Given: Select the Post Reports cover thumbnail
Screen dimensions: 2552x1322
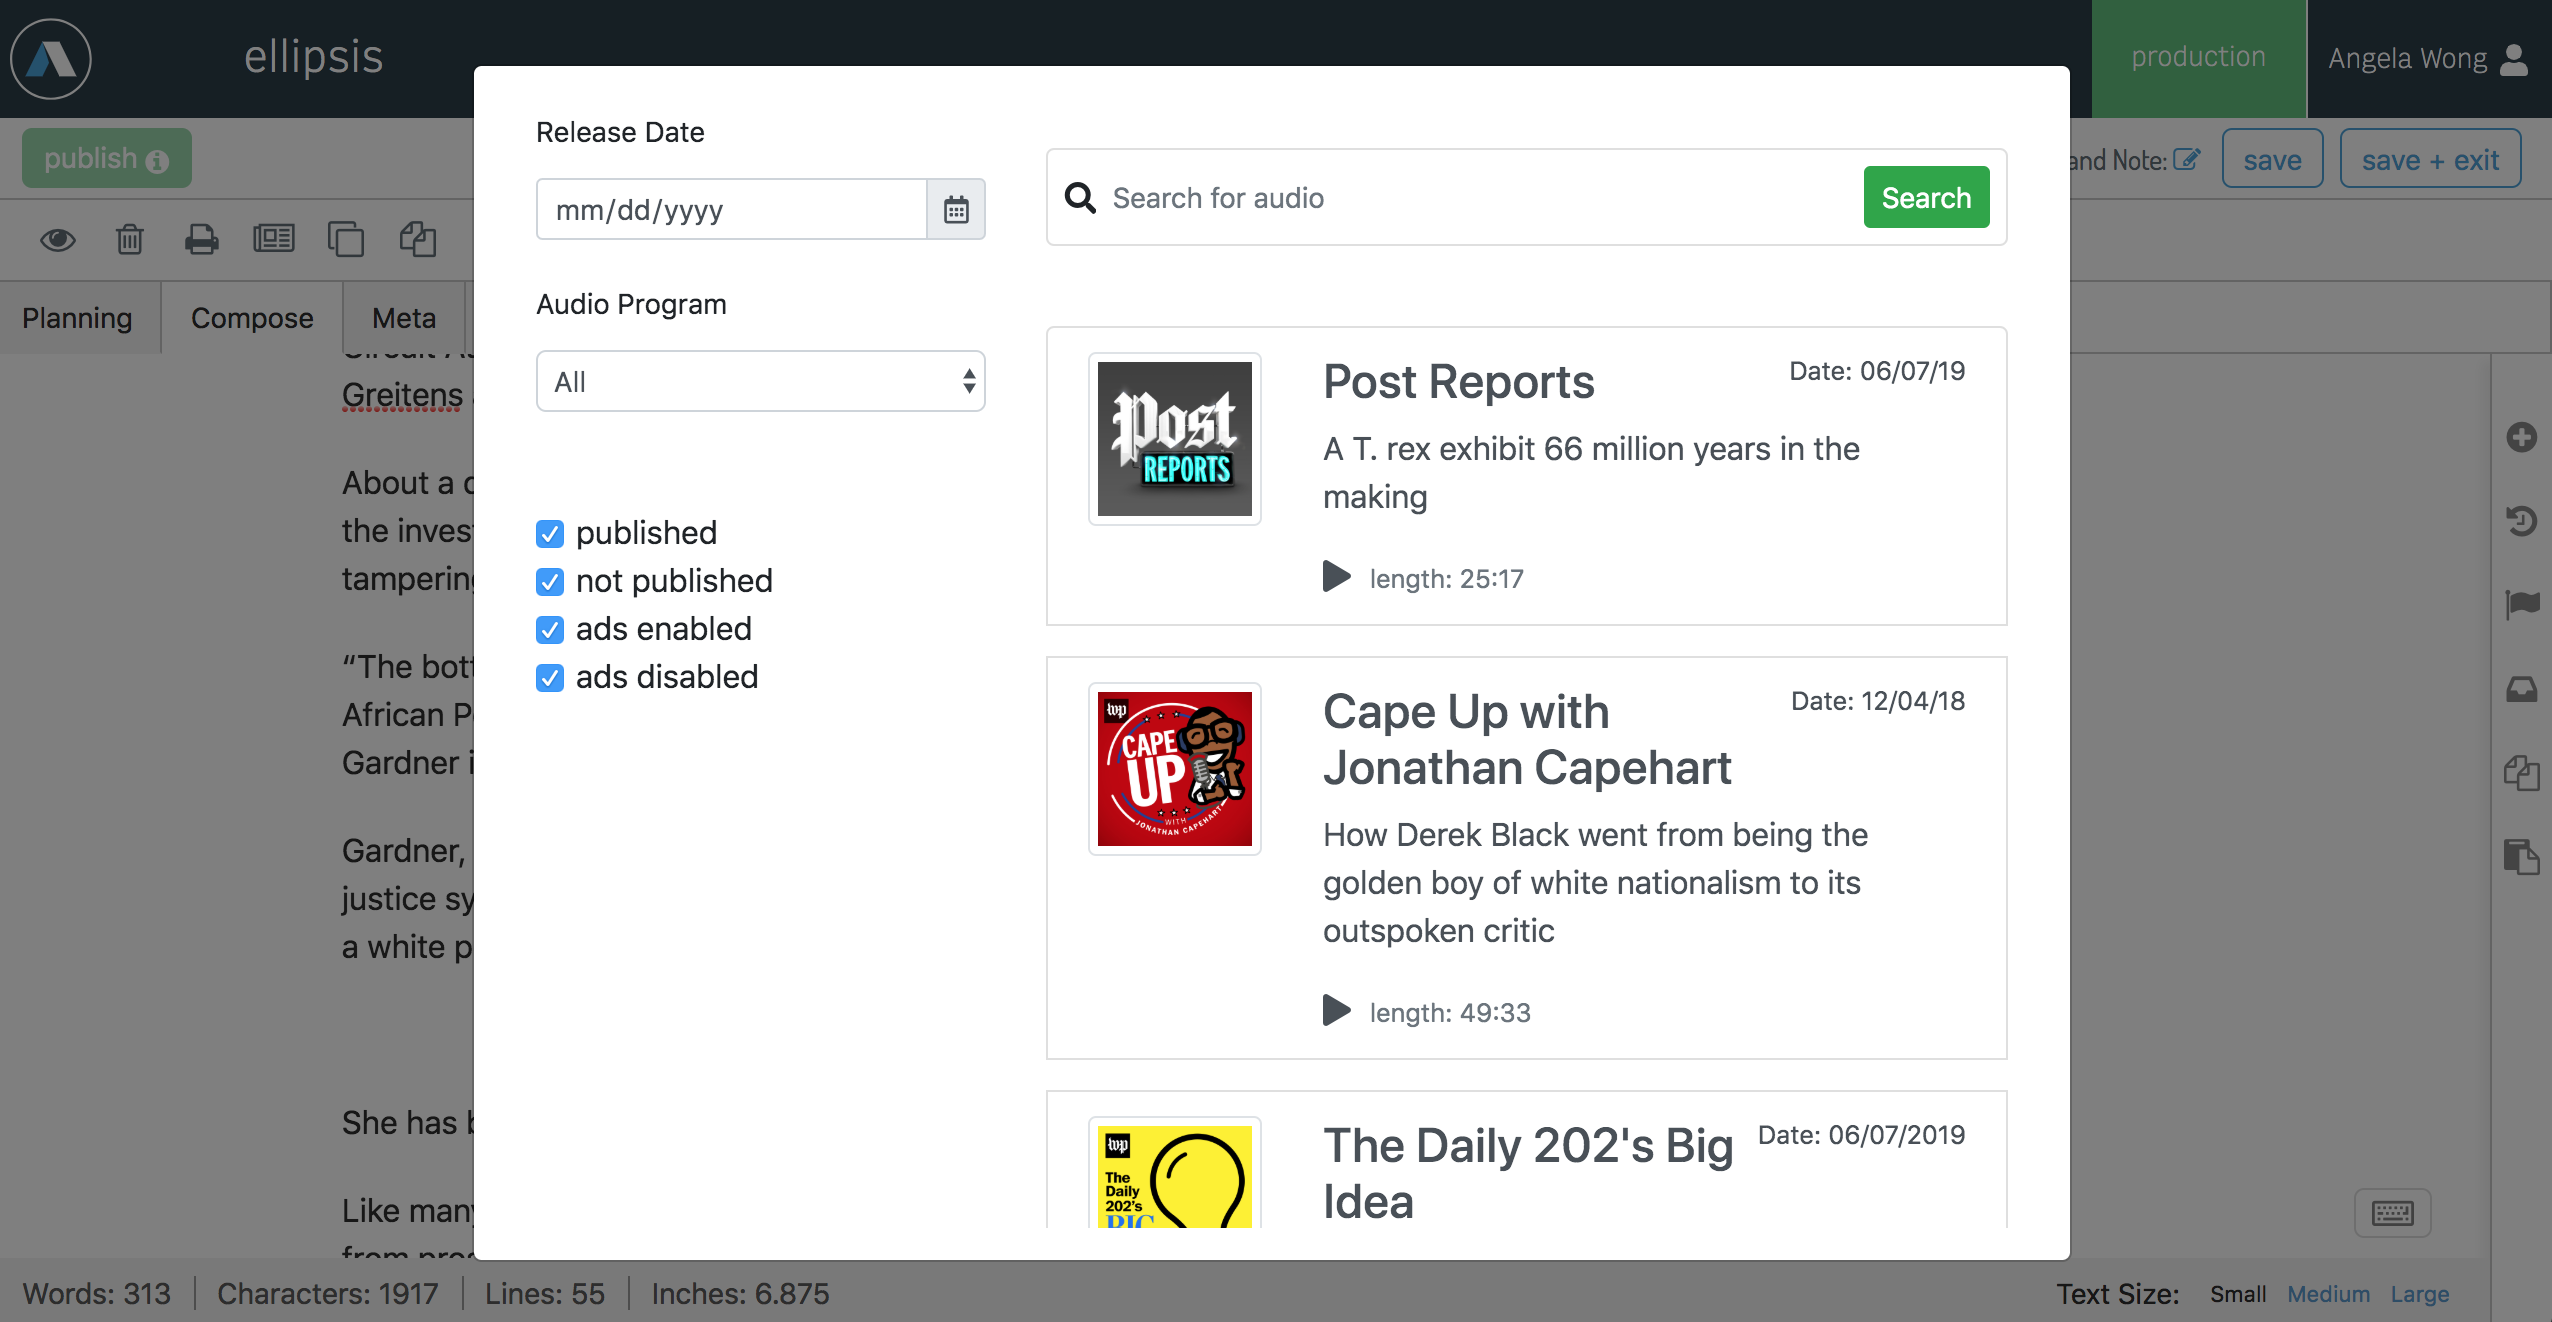Looking at the screenshot, I should point(1175,439).
